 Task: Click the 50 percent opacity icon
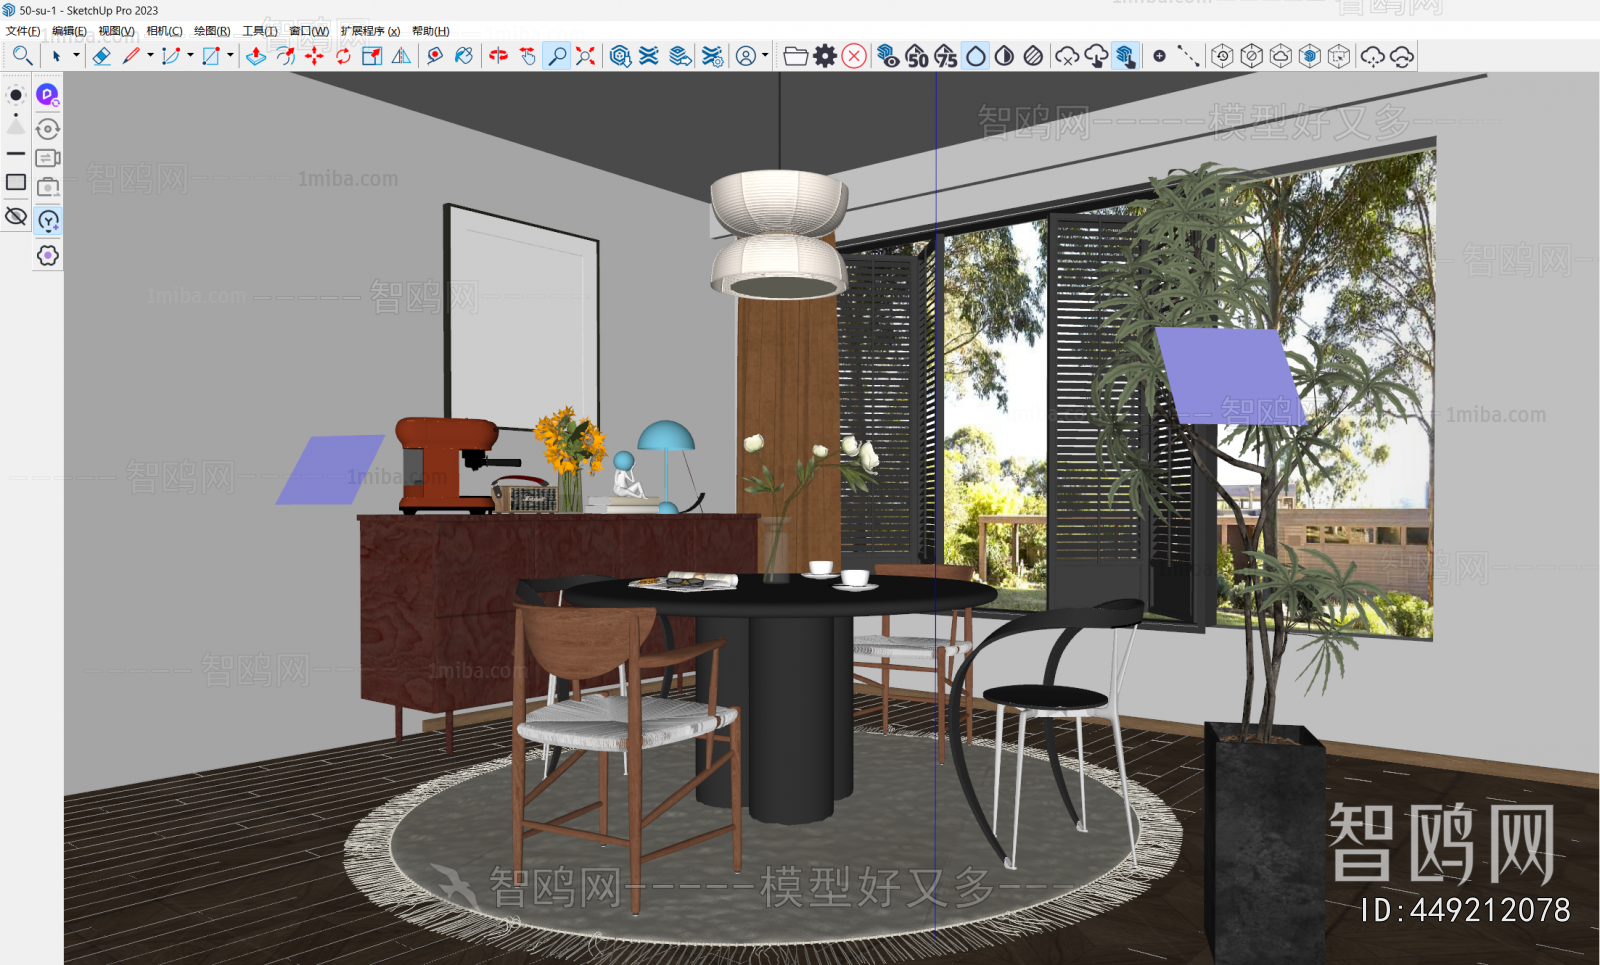[917, 56]
